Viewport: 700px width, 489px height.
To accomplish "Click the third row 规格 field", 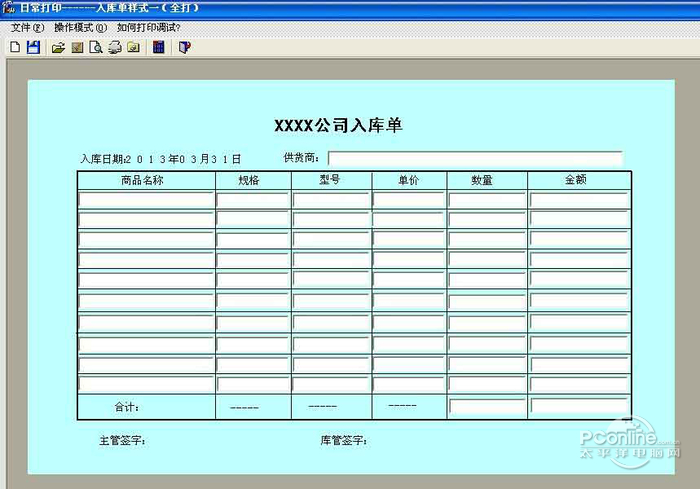I will 253,239.
